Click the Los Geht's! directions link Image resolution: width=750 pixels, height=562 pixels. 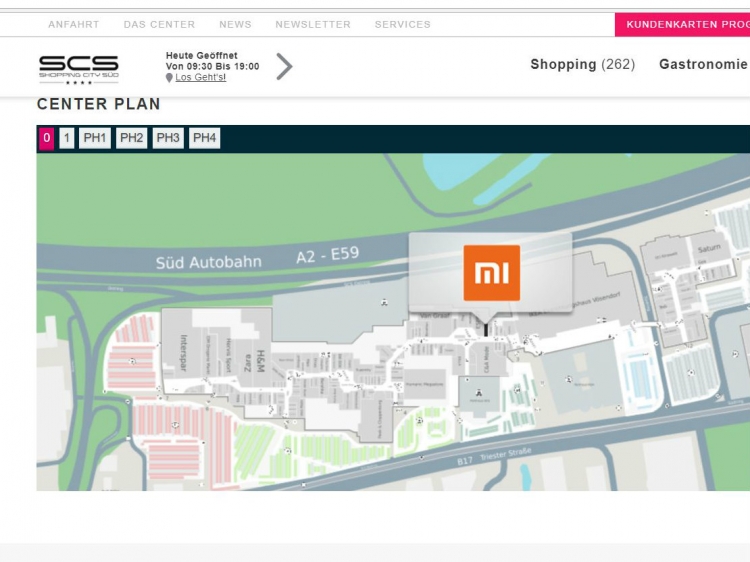pyautogui.click(x=200, y=78)
